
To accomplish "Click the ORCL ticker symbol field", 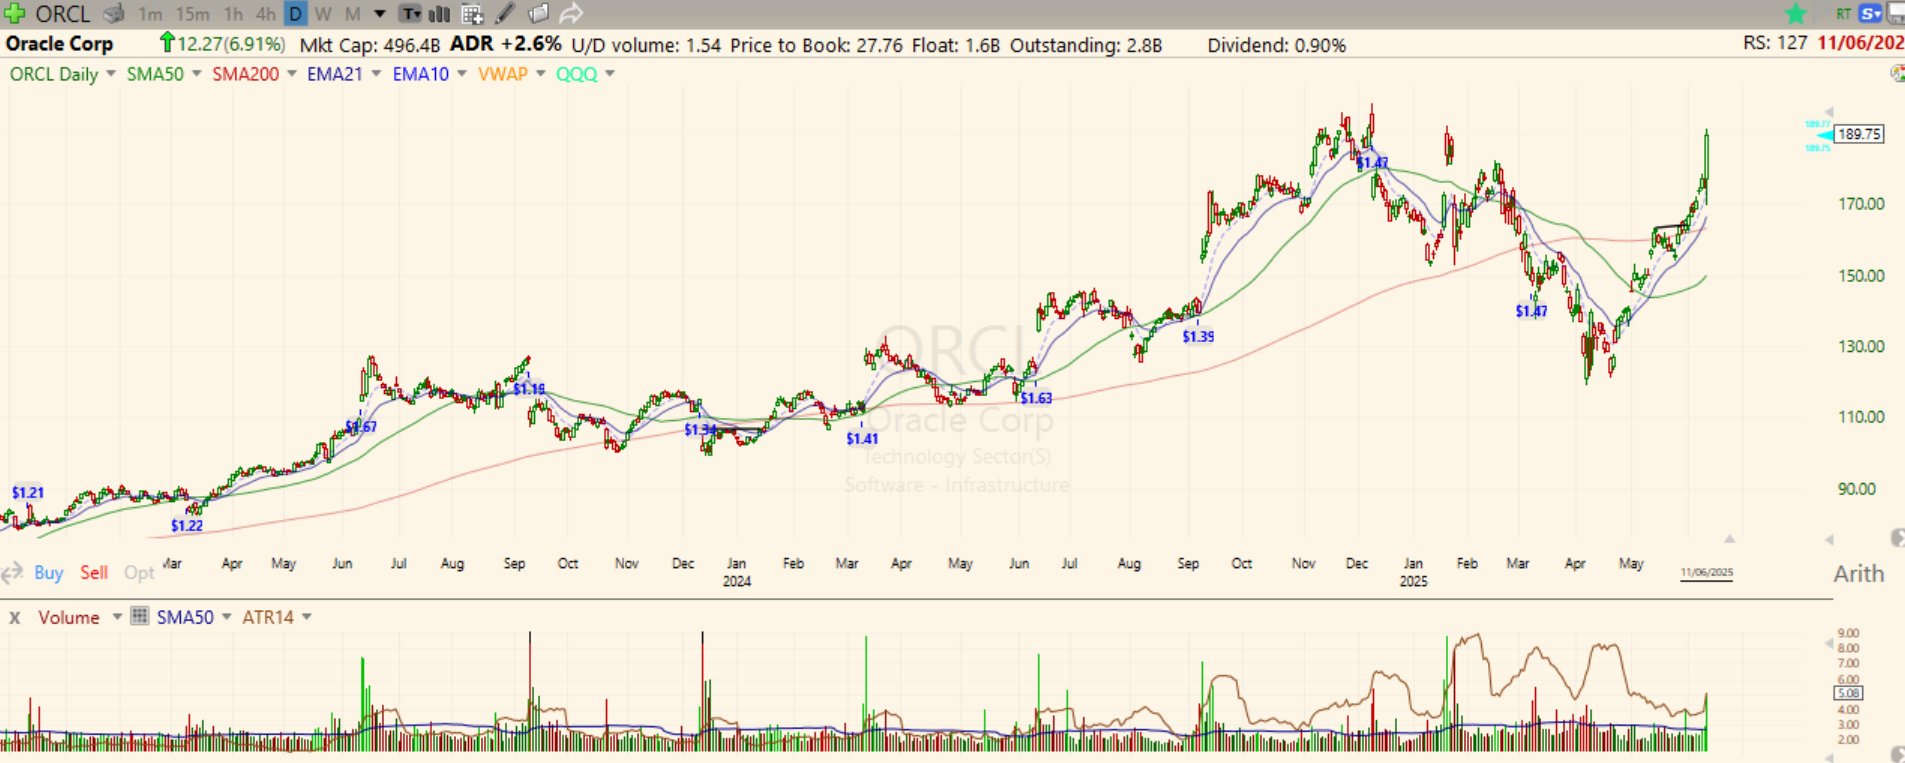I will (x=62, y=14).
